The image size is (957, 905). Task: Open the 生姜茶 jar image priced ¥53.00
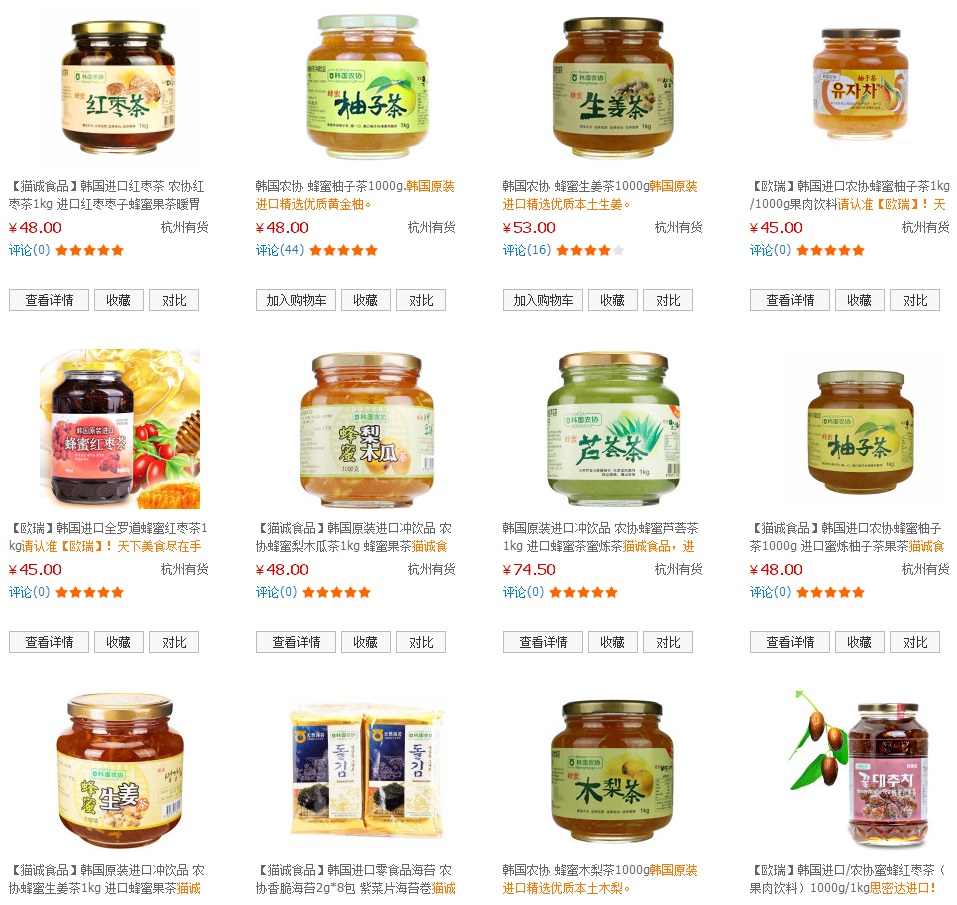(613, 87)
